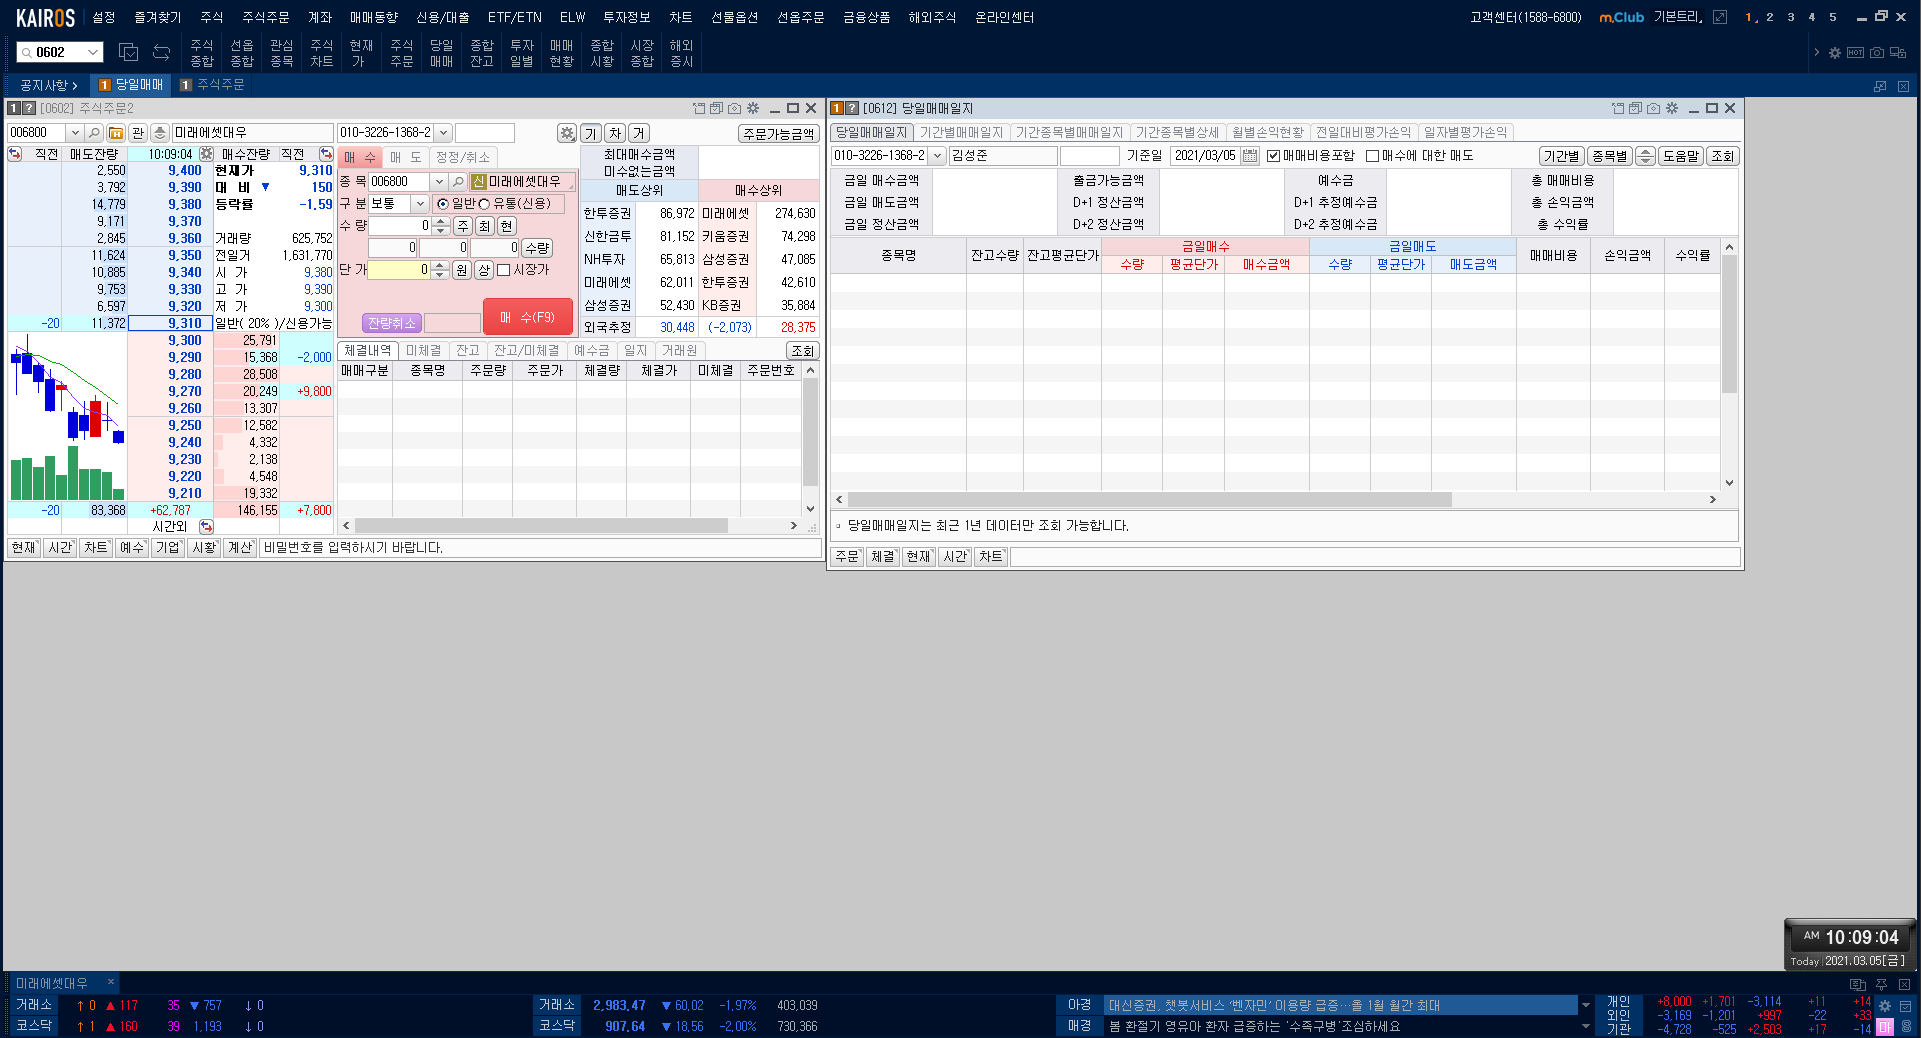Open account dropdown in 주식주문2 window
Screen dimensions: 1921x1038
443,133
